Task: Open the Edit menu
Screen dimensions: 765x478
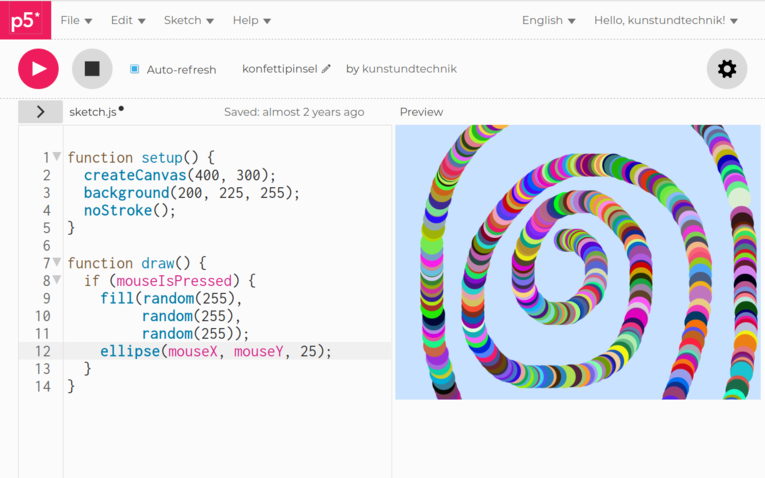Action: (128, 20)
